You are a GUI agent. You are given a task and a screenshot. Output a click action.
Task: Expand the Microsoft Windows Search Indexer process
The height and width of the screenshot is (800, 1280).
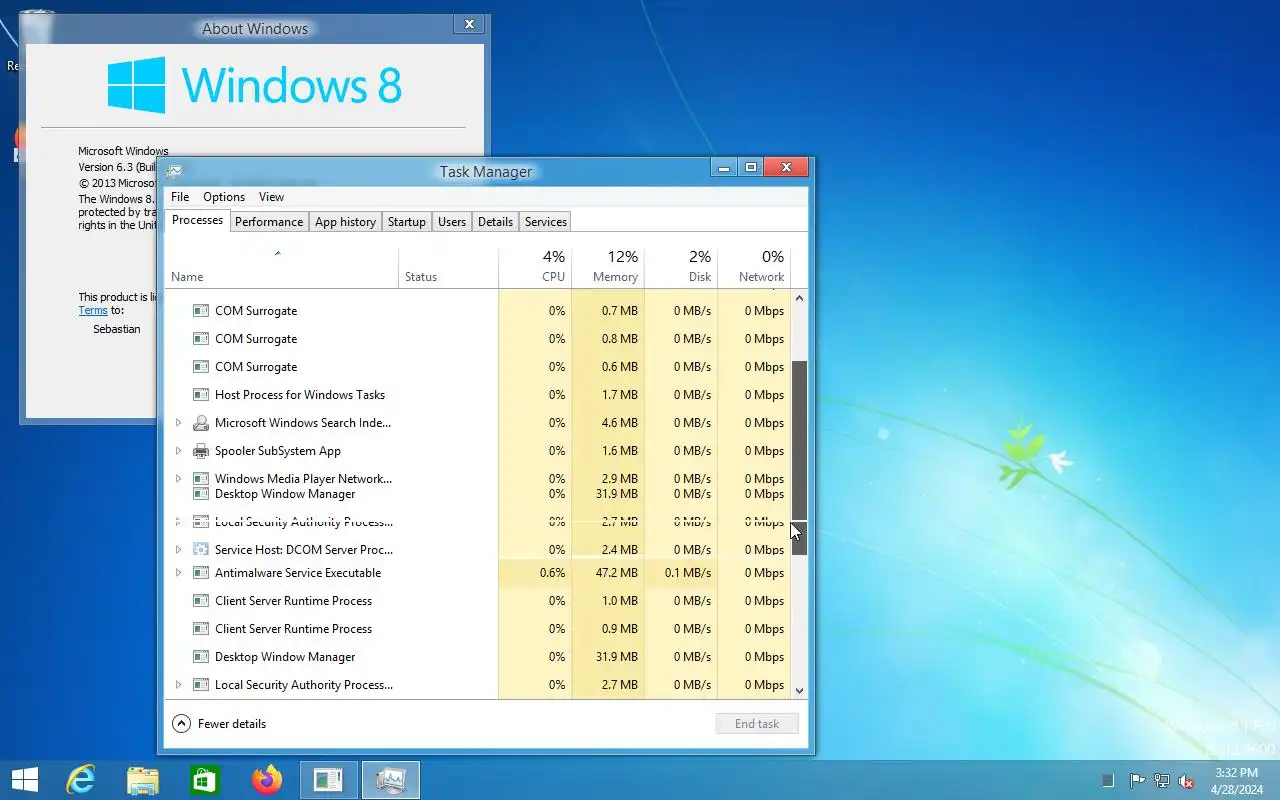178,423
